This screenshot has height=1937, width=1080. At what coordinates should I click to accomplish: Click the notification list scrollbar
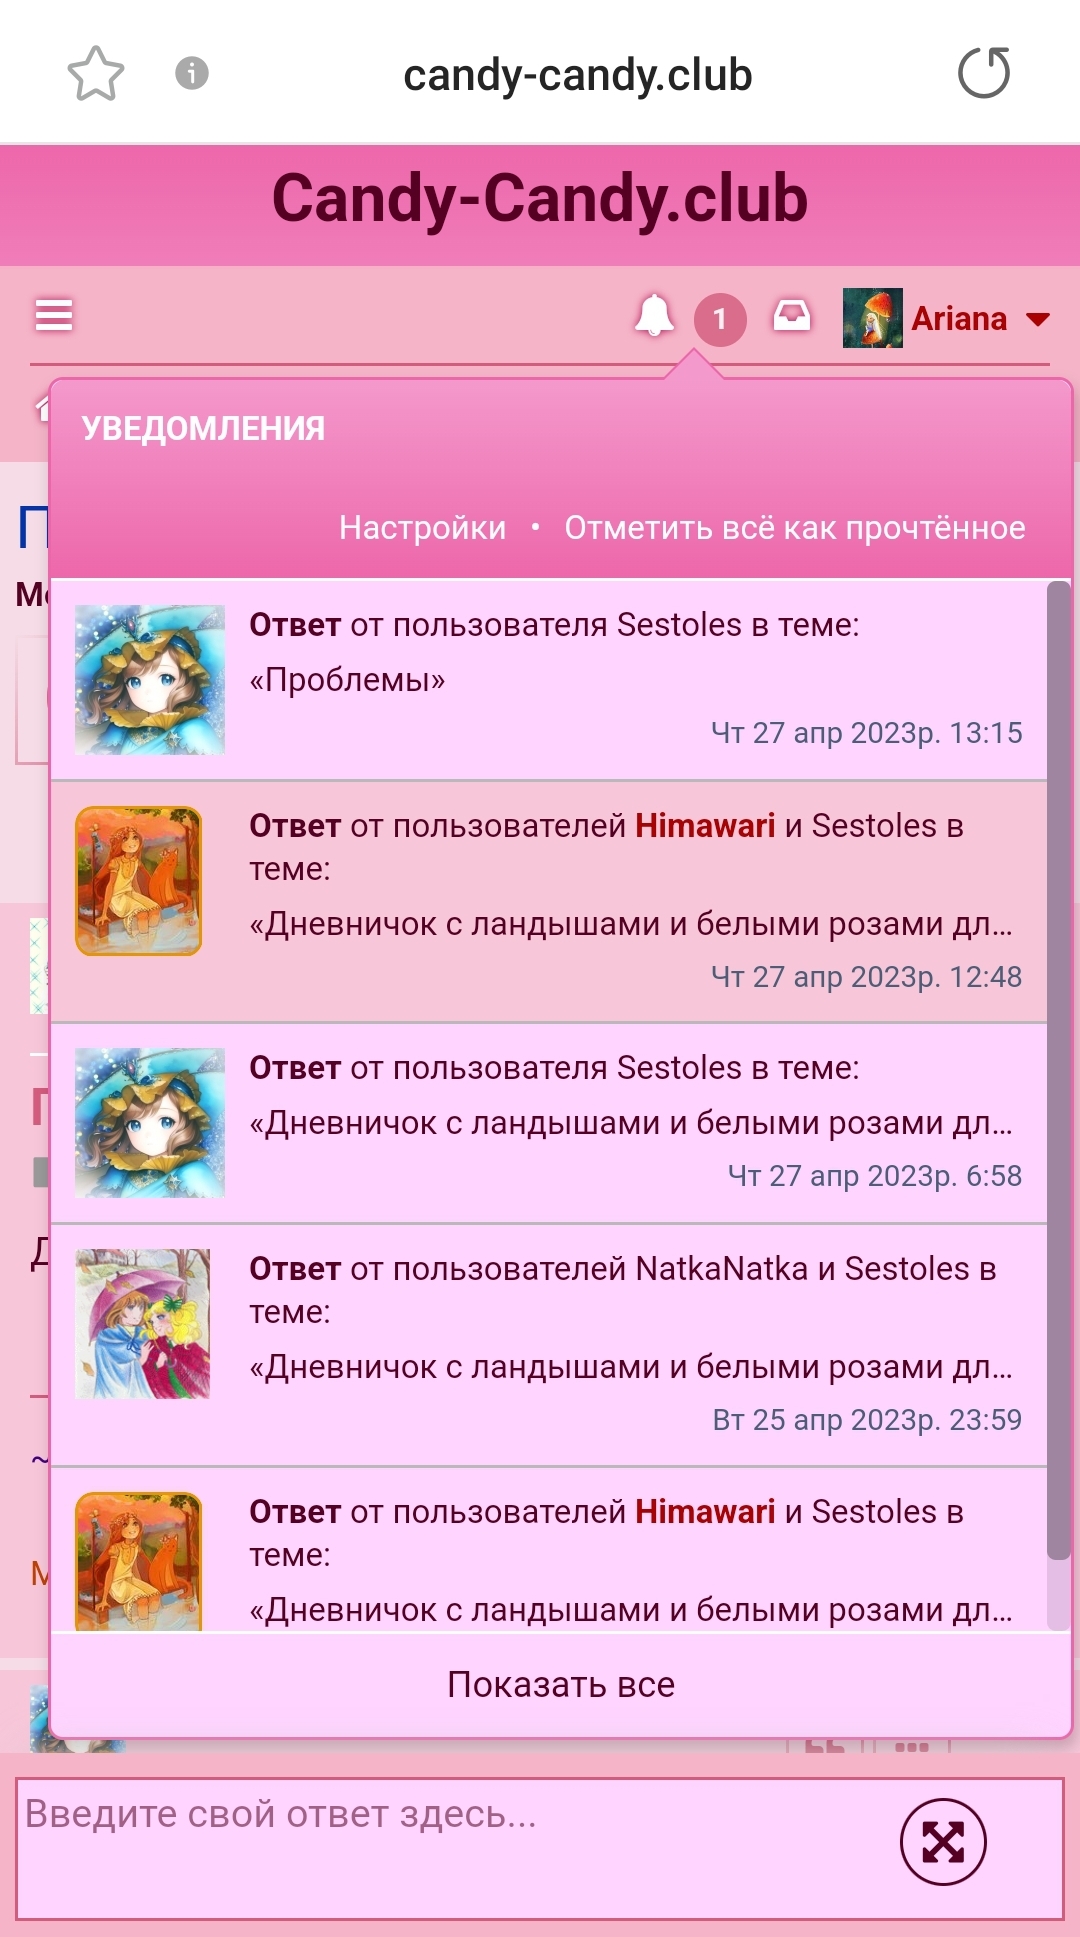[1058, 1070]
